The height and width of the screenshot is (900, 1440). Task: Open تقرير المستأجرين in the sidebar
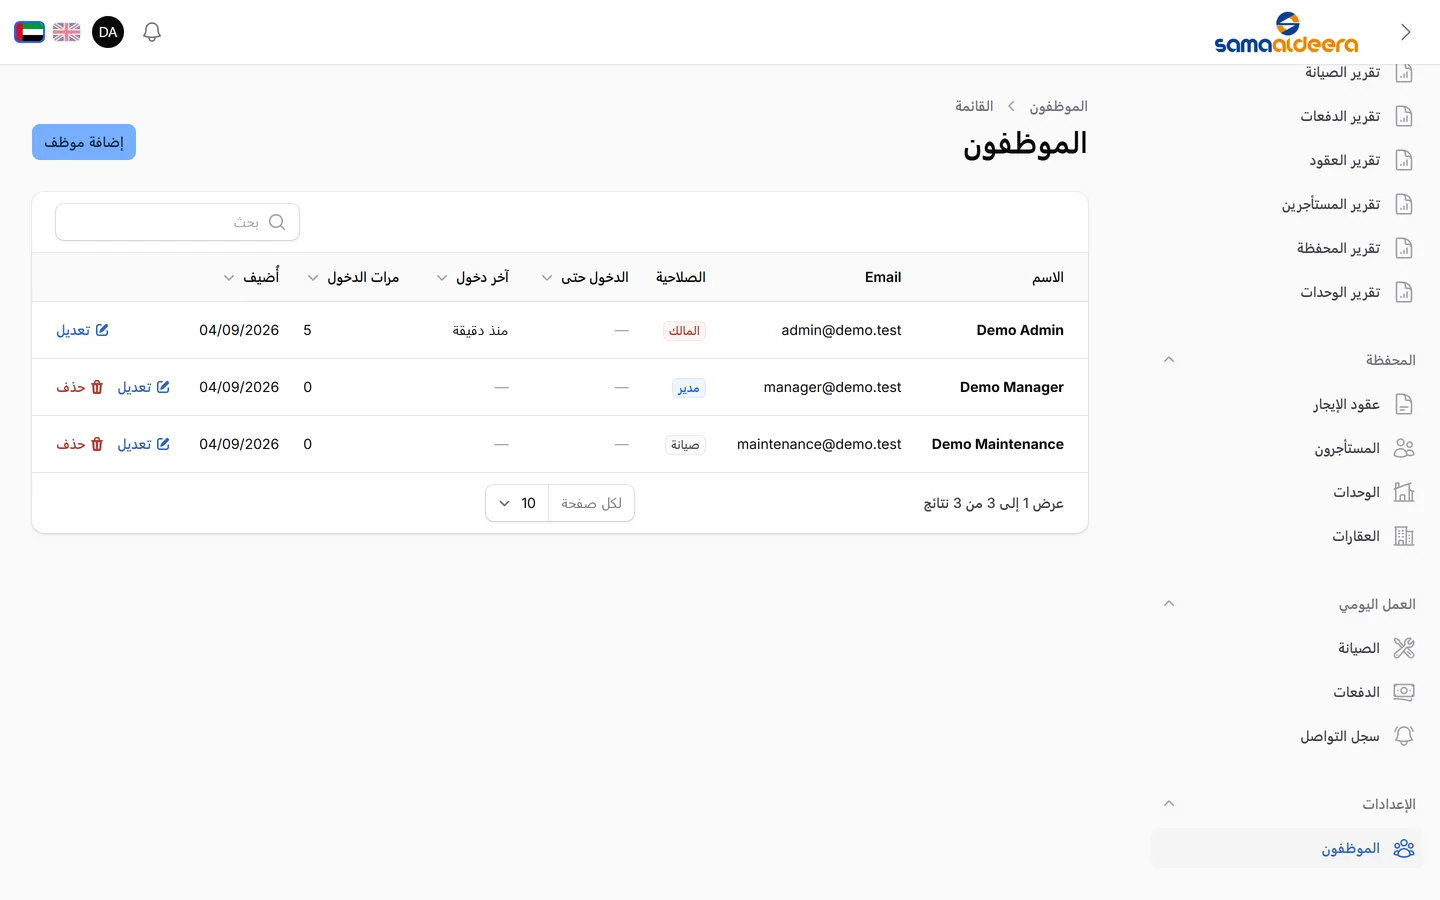click(1286, 204)
